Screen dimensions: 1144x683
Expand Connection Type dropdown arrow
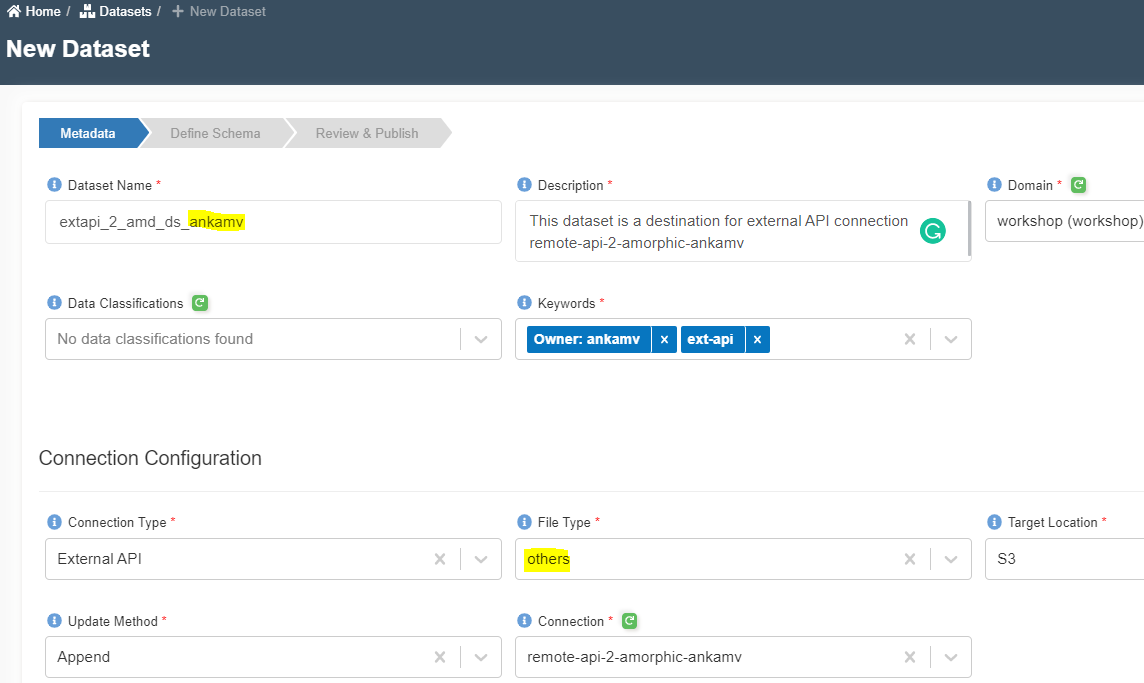pyautogui.click(x=481, y=559)
